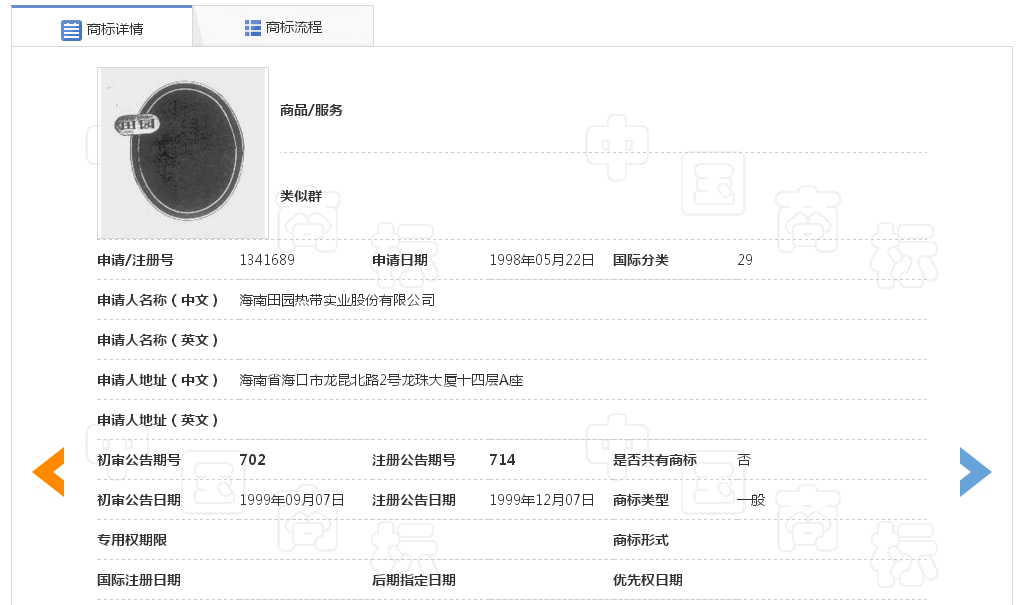Image resolution: width=1017 pixels, height=605 pixels.
Task: Click the 国际注册日期 label
Action: [139, 580]
